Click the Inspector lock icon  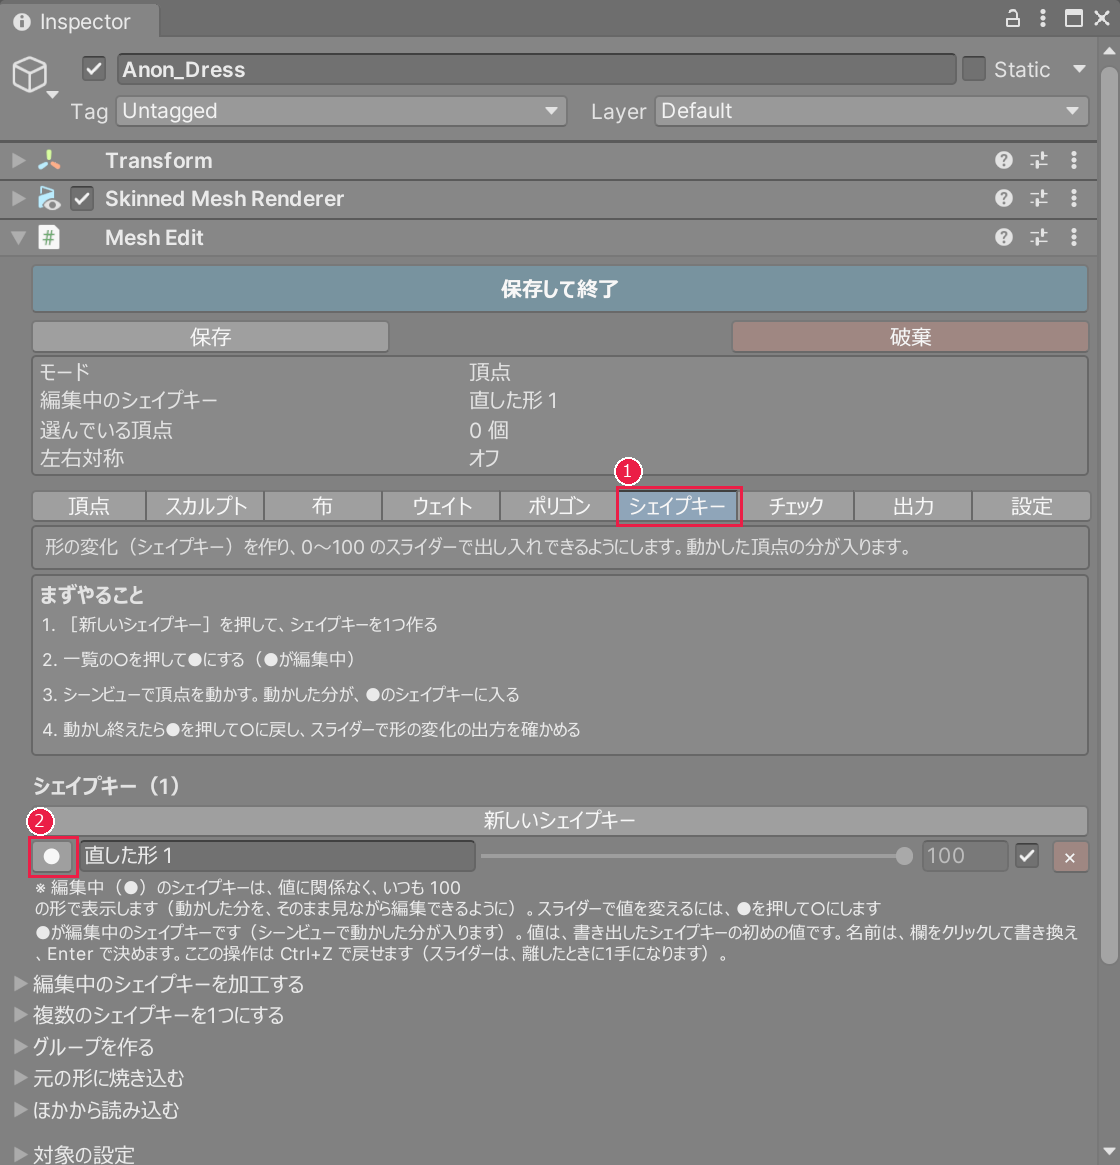tap(1012, 19)
